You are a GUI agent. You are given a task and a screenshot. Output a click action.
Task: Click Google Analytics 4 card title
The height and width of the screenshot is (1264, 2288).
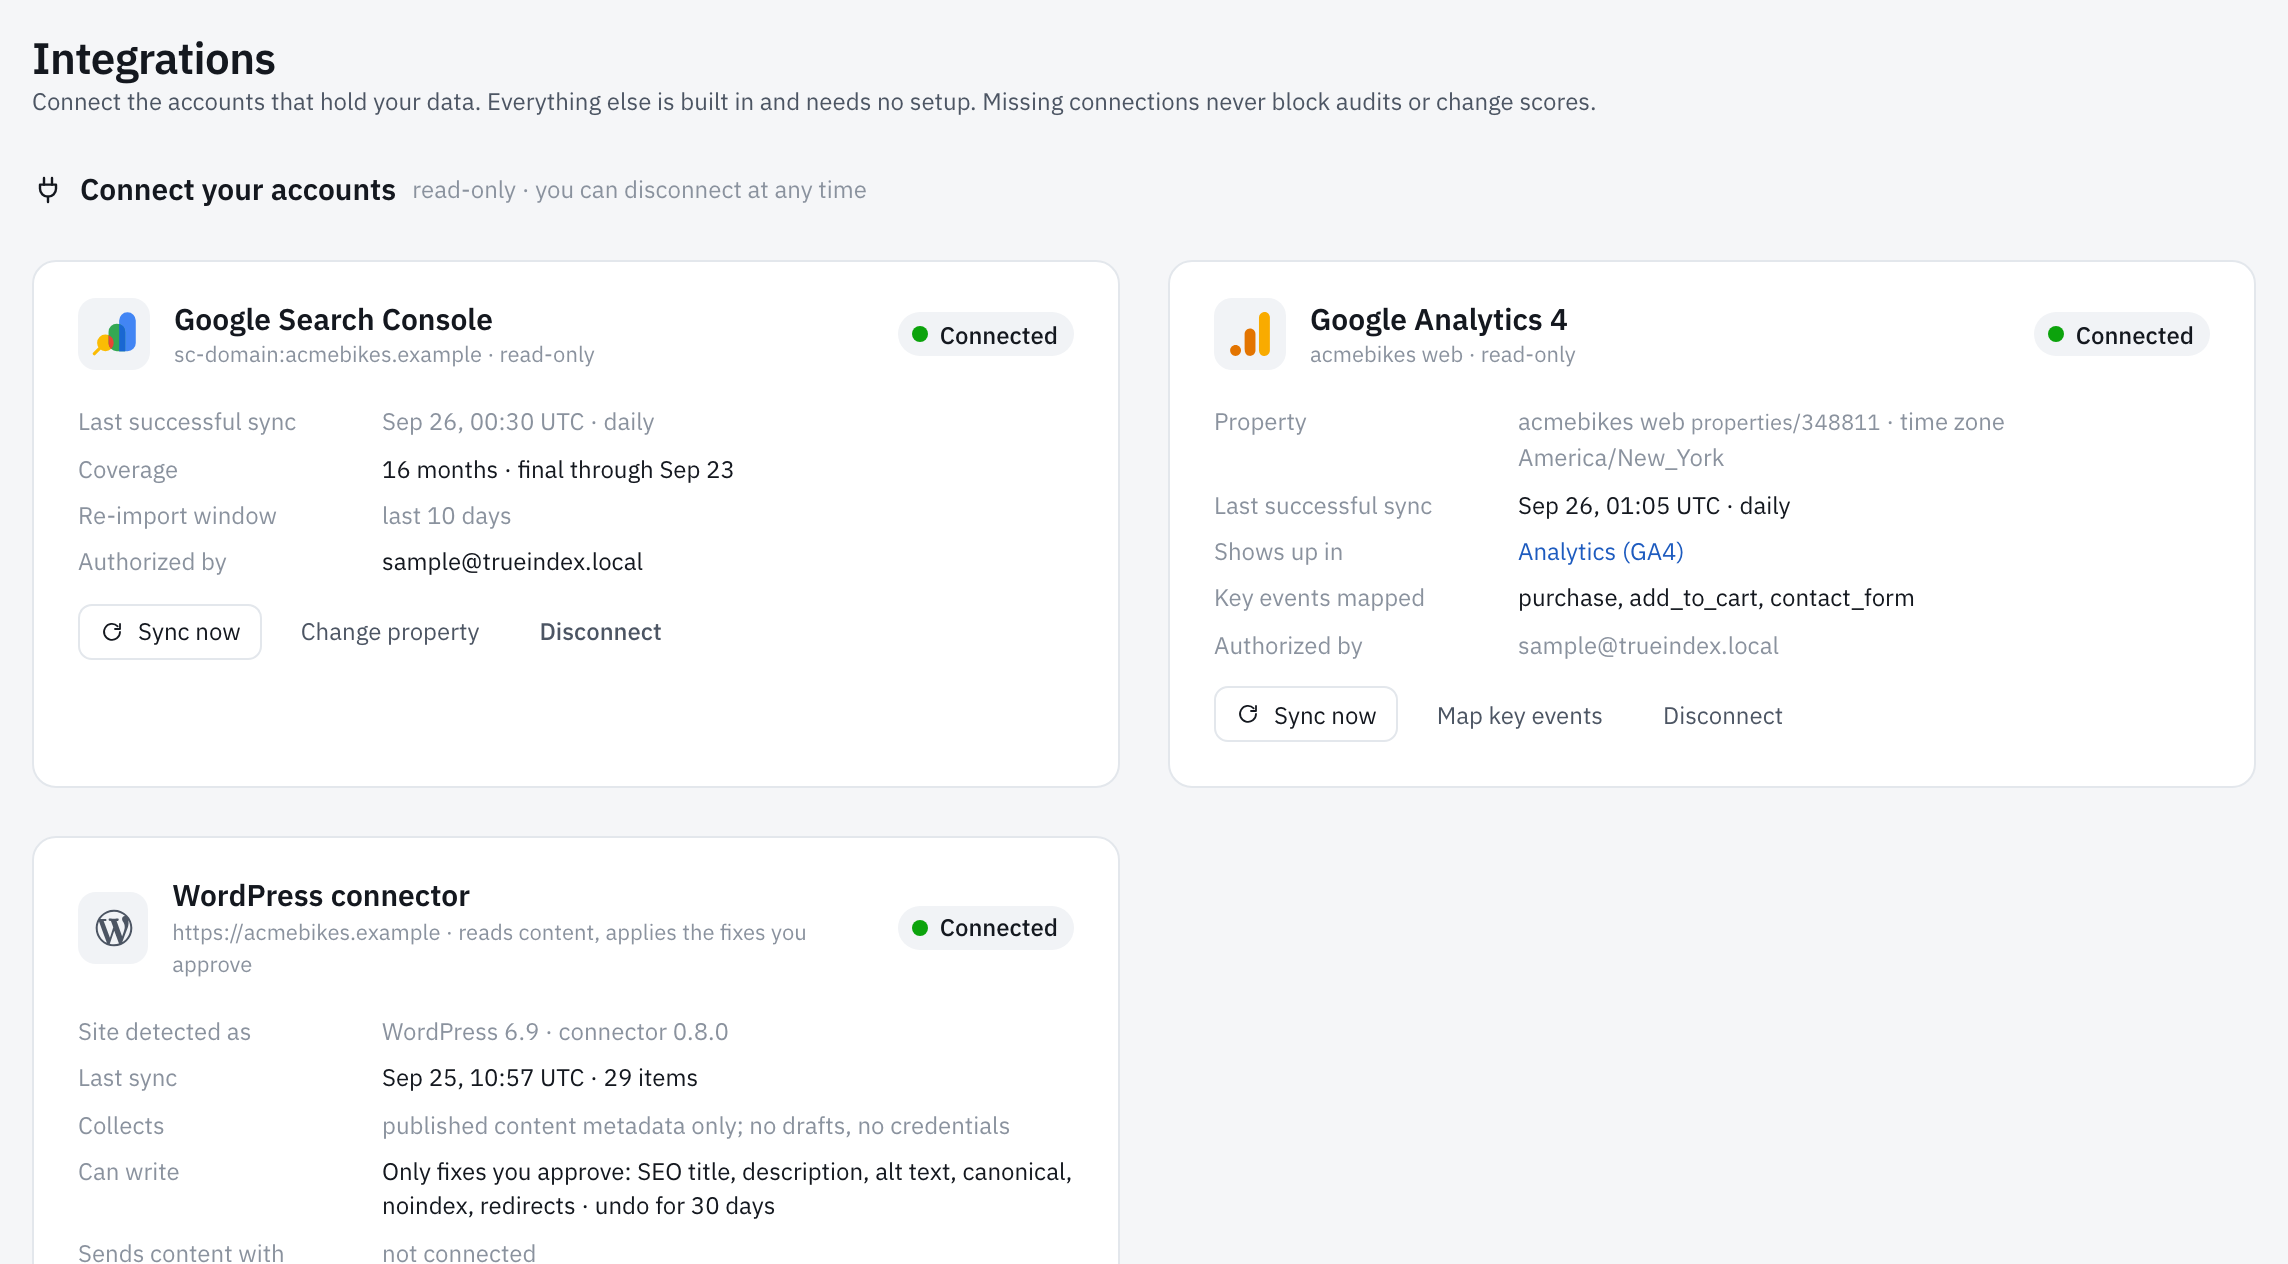(x=1438, y=320)
